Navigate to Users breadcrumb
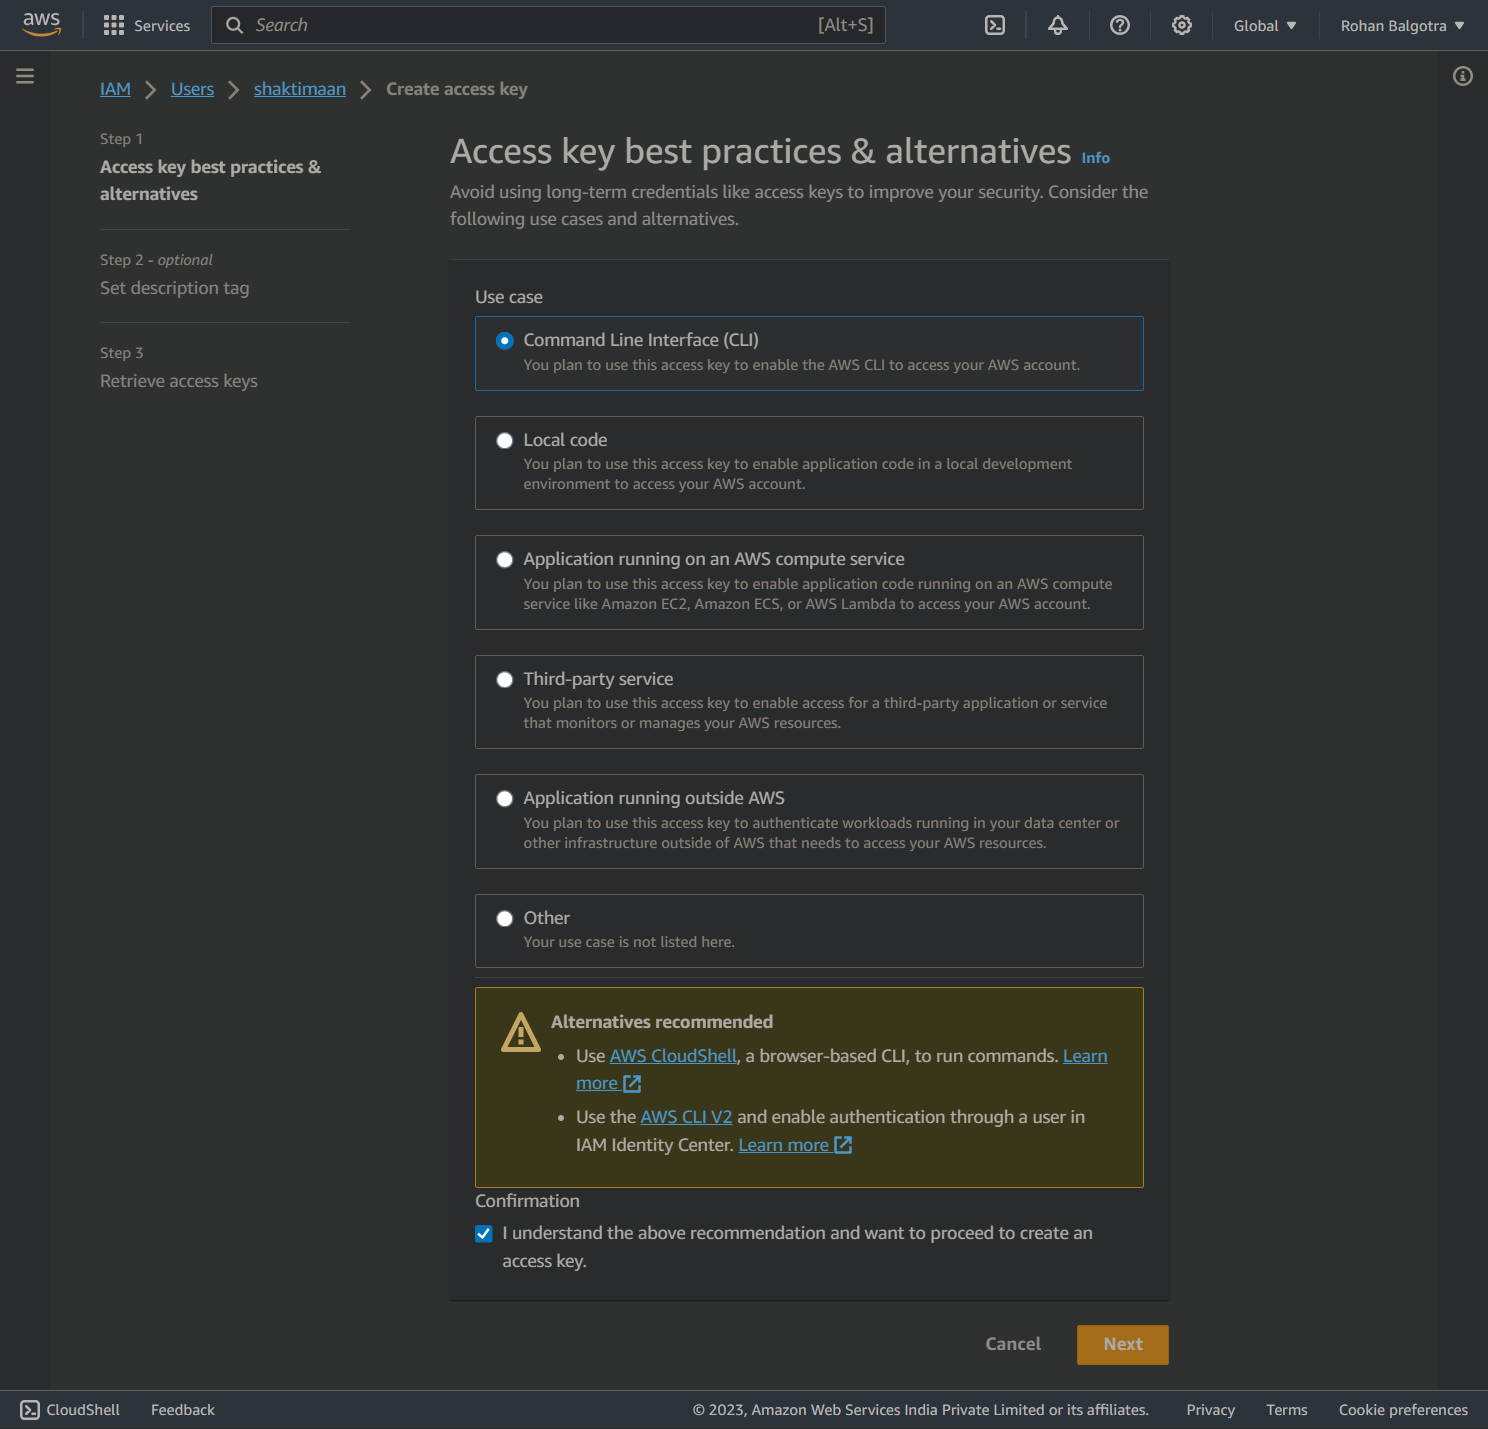 pyautogui.click(x=192, y=89)
